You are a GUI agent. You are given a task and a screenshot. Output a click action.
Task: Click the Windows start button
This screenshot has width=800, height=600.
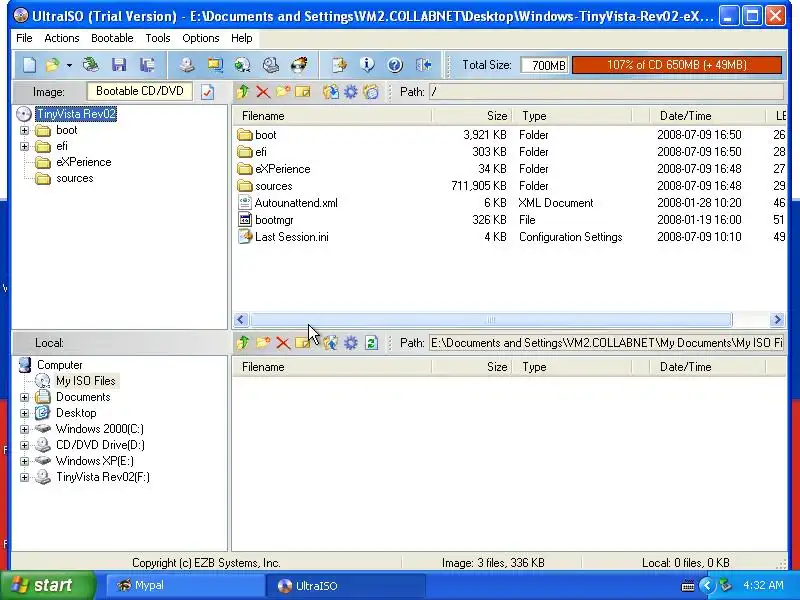(48, 585)
